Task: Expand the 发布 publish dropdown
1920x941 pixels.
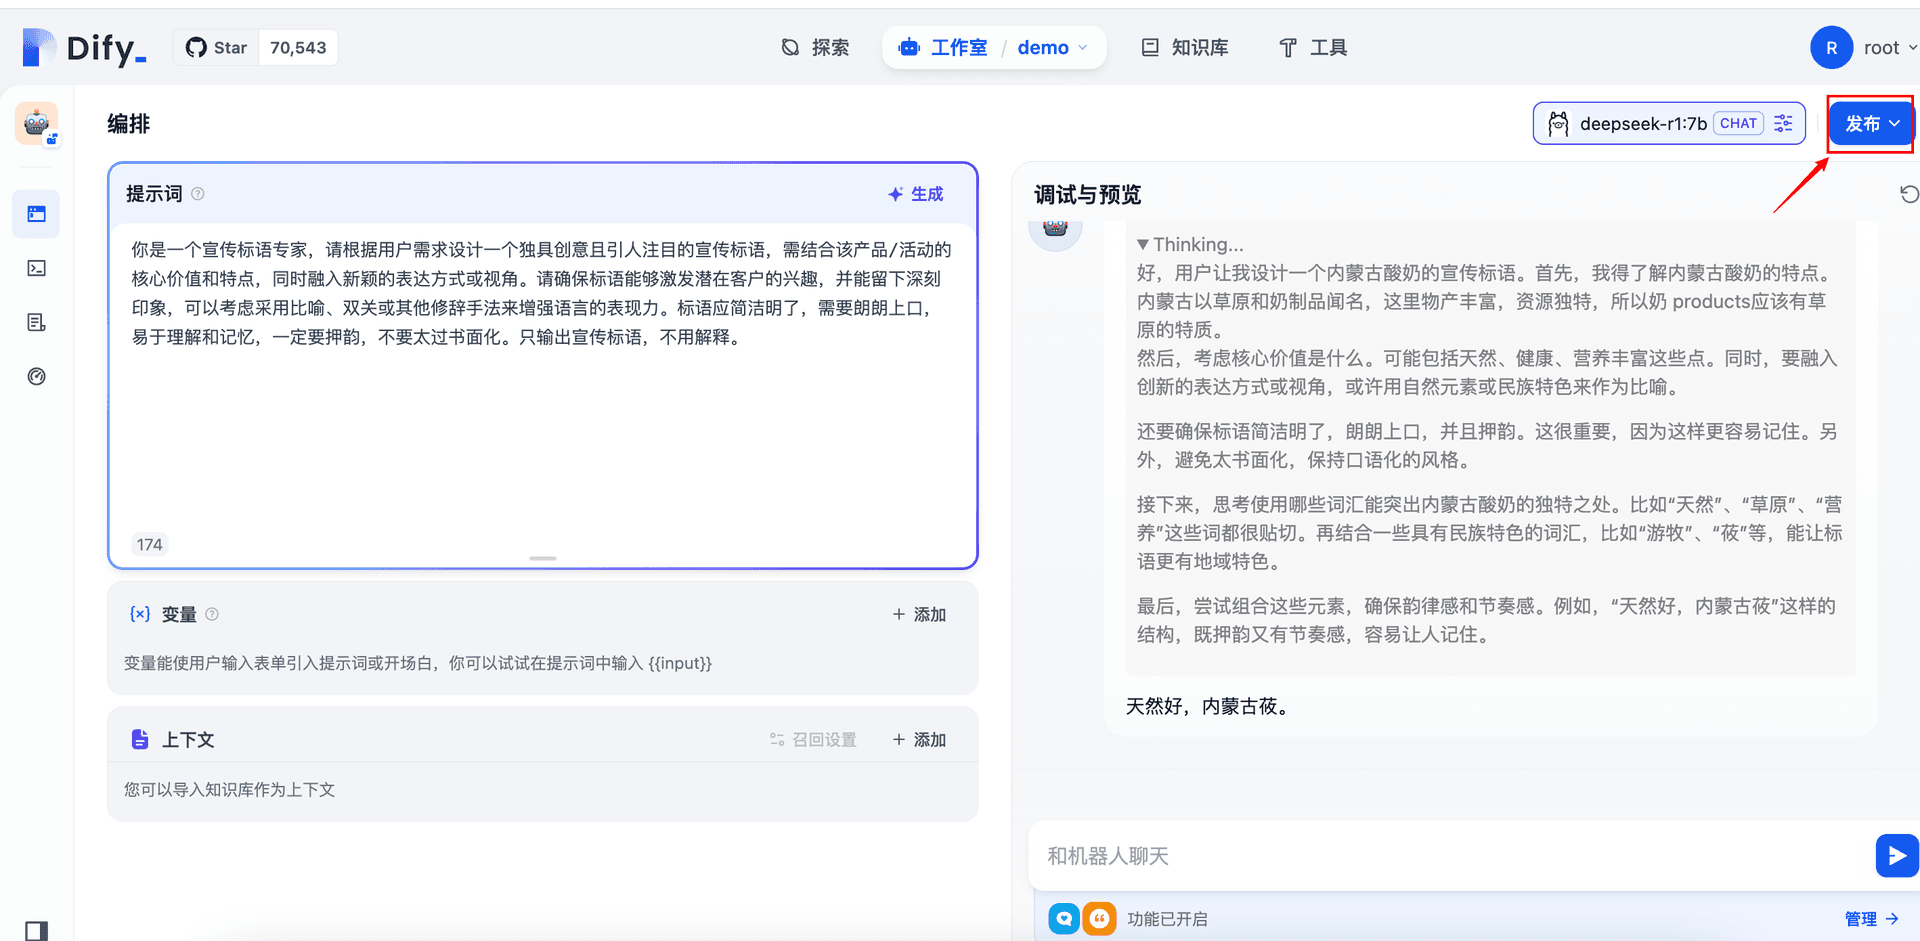Action: (1871, 124)
